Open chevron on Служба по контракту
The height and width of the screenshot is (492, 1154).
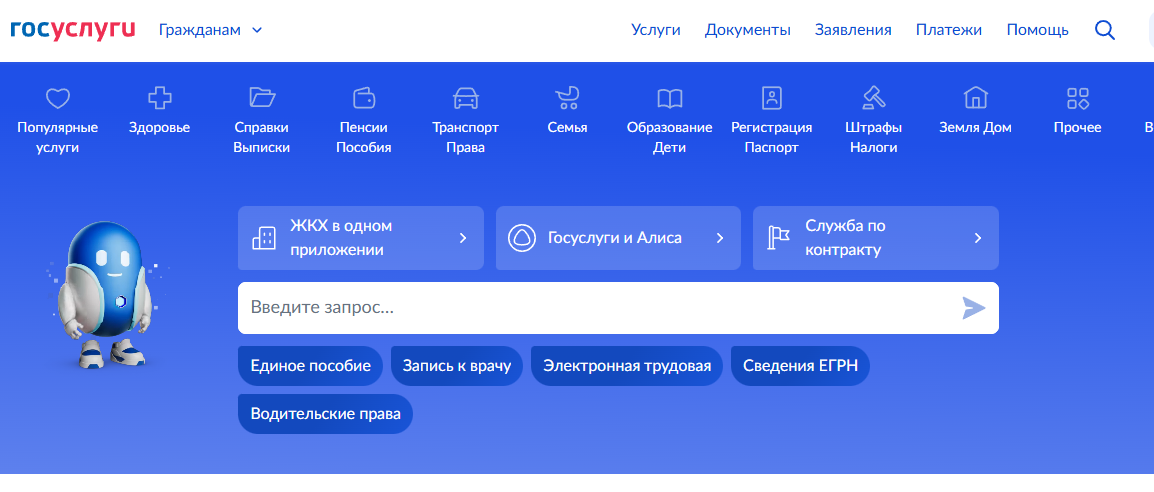pyautogui.click(x=978, y=238)
